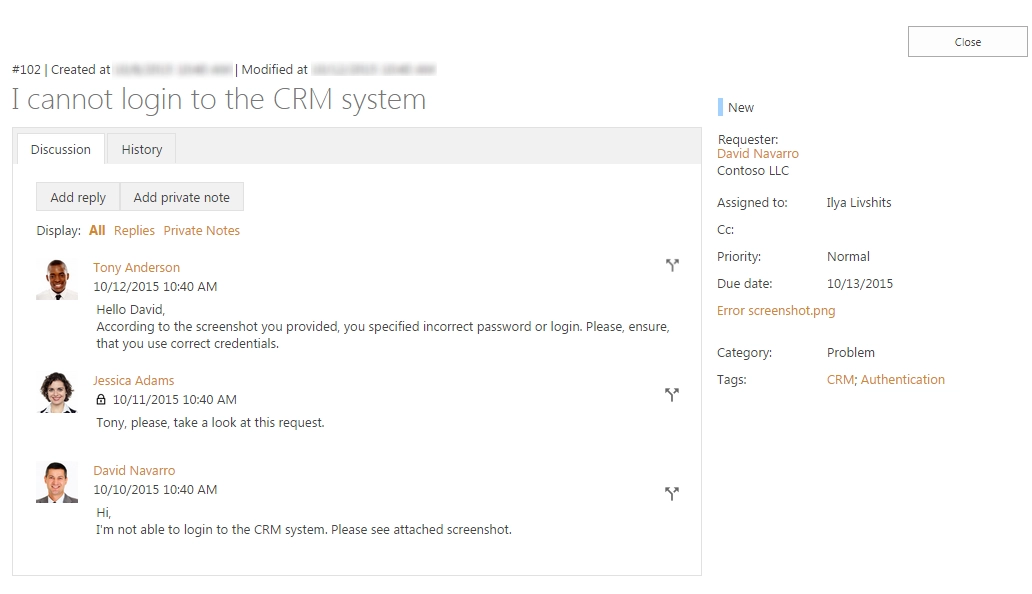Click split icon on David Navarro's message

tap(671, 493)
